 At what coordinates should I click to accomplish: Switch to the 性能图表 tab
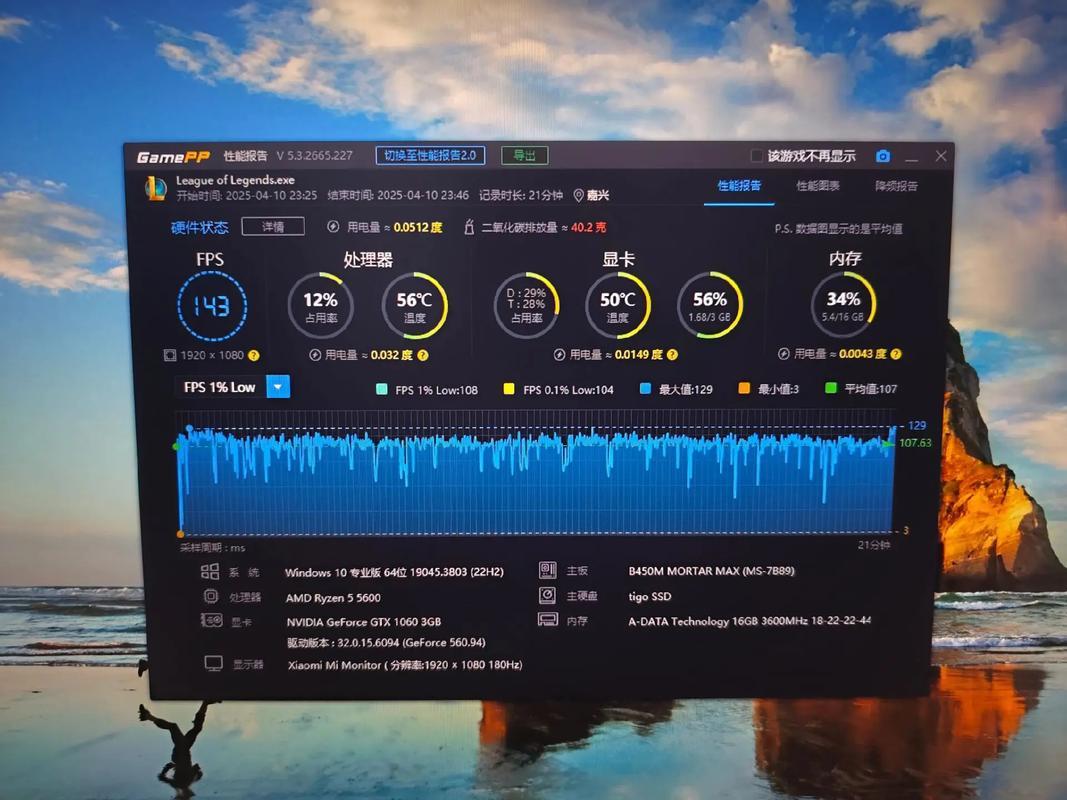pyautogui.click(x=817, y=186)
